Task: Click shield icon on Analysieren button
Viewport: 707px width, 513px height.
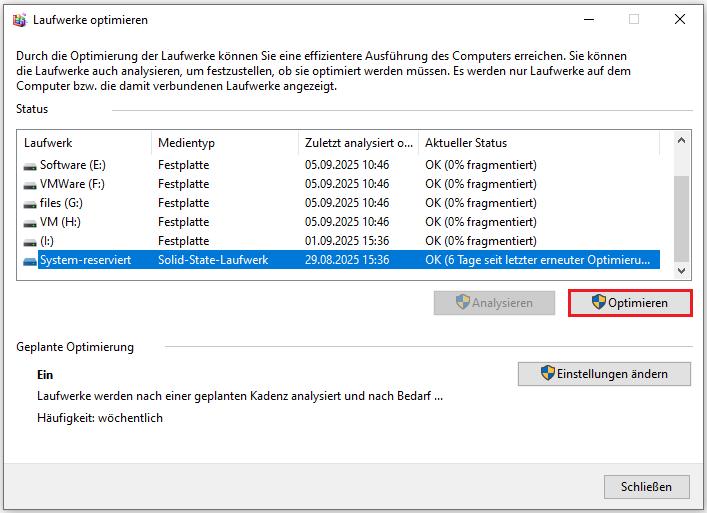Action: pos(463,302)
